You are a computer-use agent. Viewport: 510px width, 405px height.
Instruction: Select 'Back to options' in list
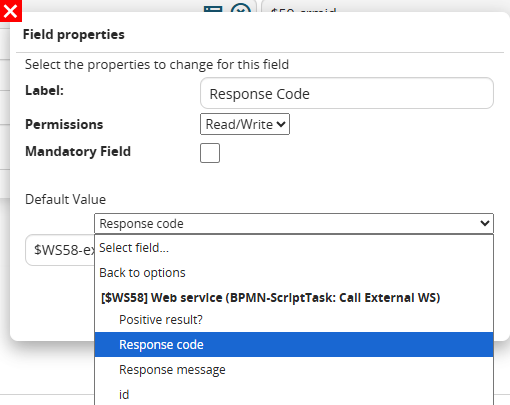(294, 273)
